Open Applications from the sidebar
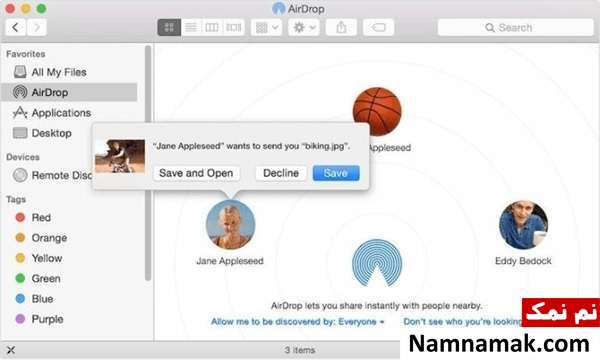Viewport: 600px width, 360px height. point(69,113)
